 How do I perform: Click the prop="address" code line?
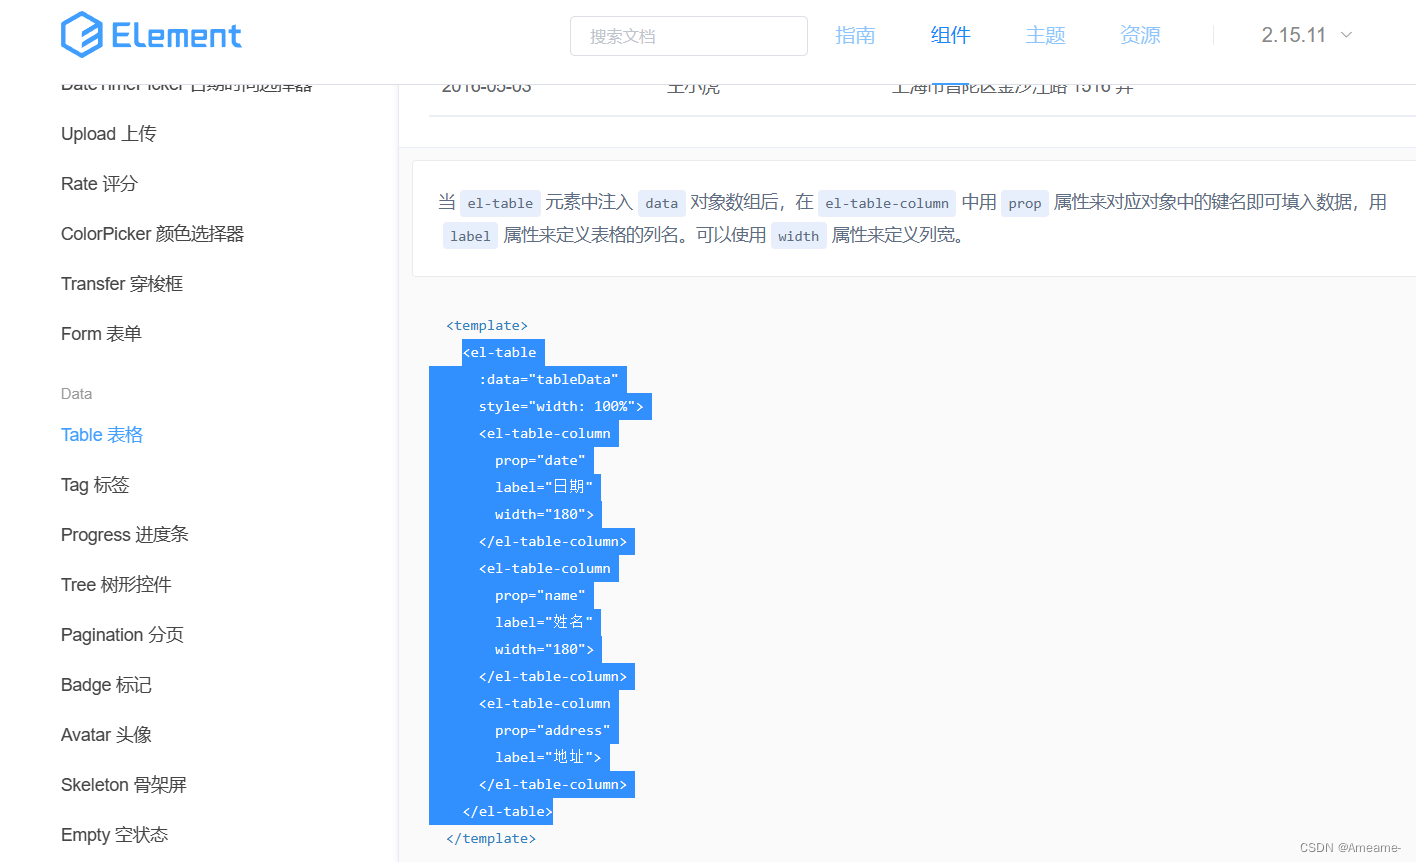(x=552, y=731)
